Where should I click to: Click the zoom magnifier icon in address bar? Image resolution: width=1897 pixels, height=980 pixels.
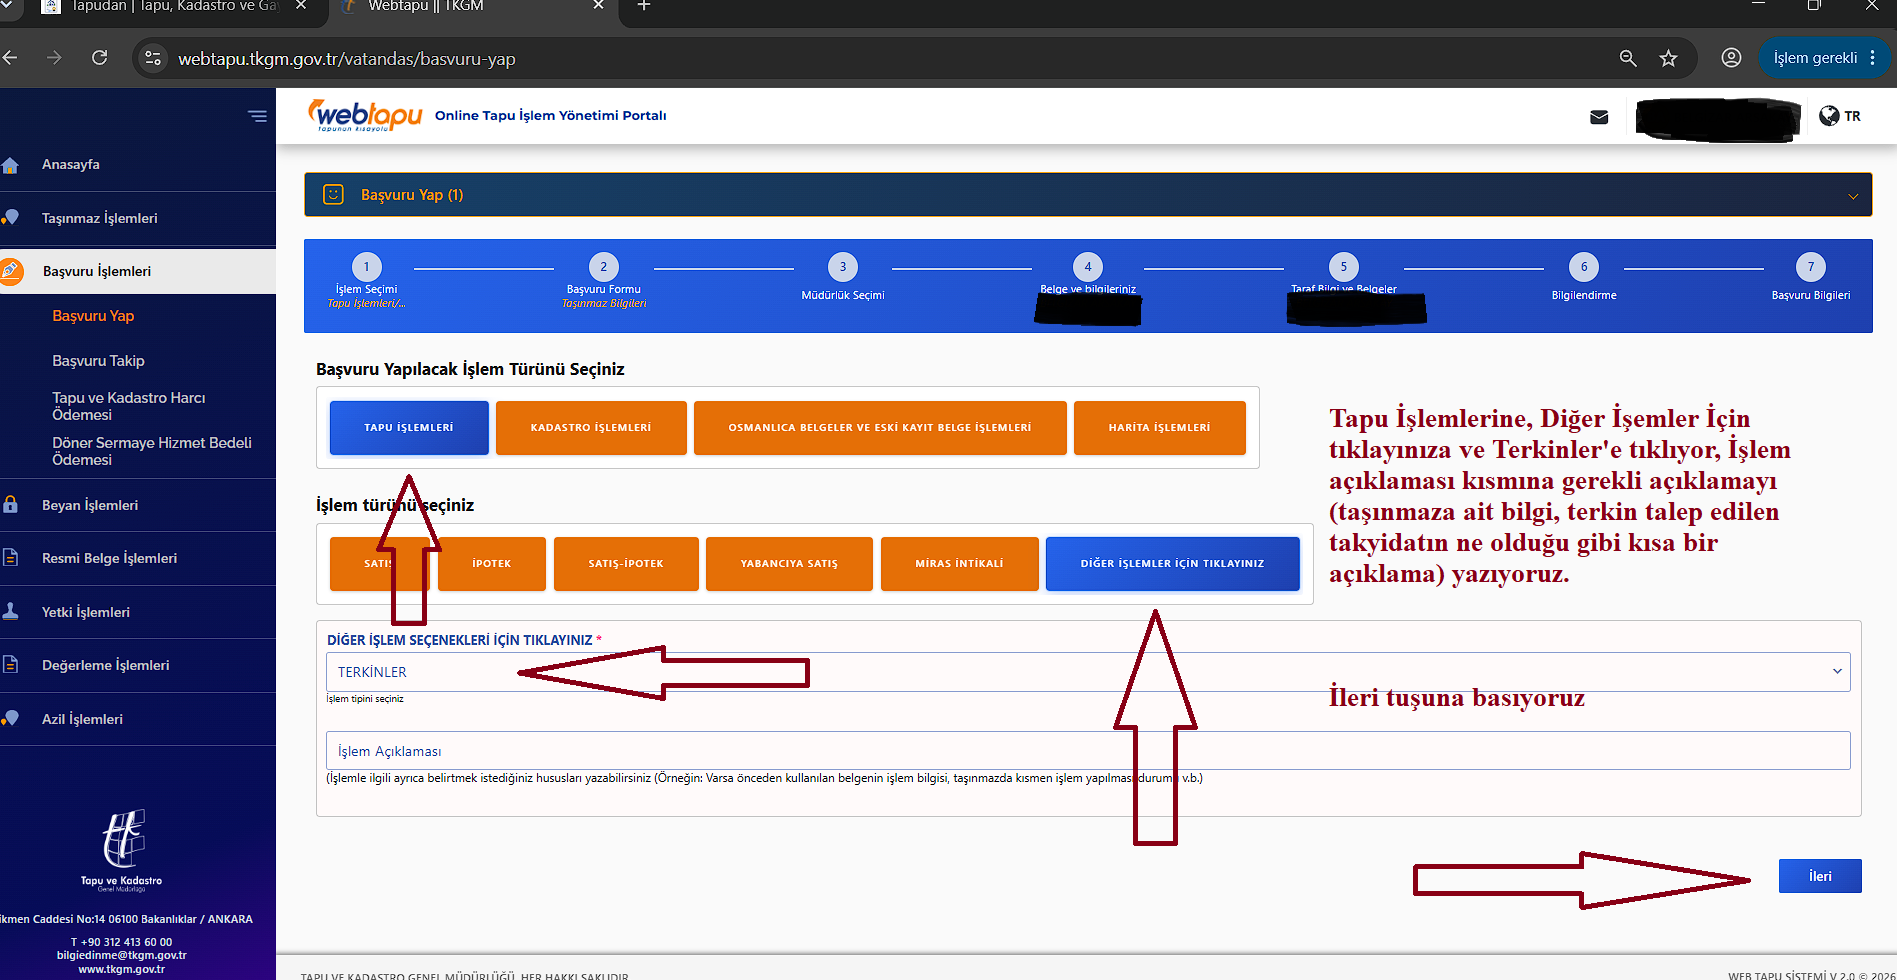pyautogui.click(x=1628, y=58)
